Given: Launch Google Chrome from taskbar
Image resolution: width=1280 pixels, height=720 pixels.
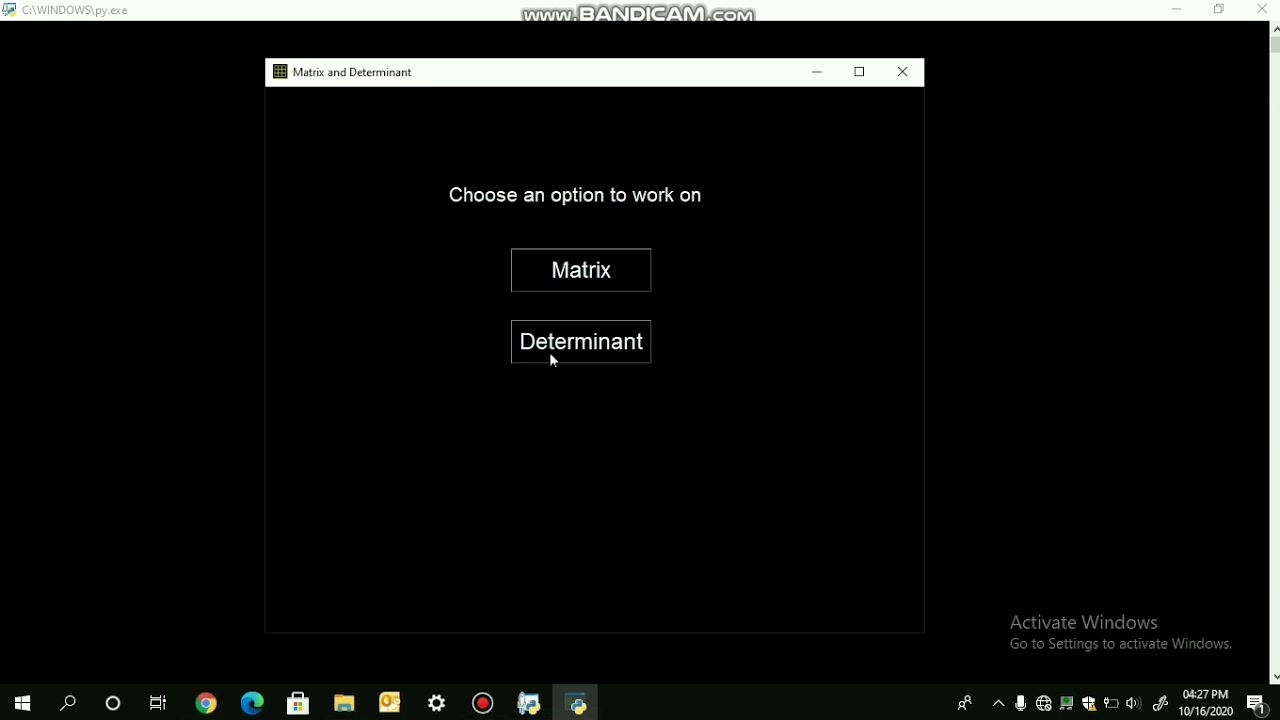Looking at the screenshot, I should pyautogui.click(x=206, y=703).
